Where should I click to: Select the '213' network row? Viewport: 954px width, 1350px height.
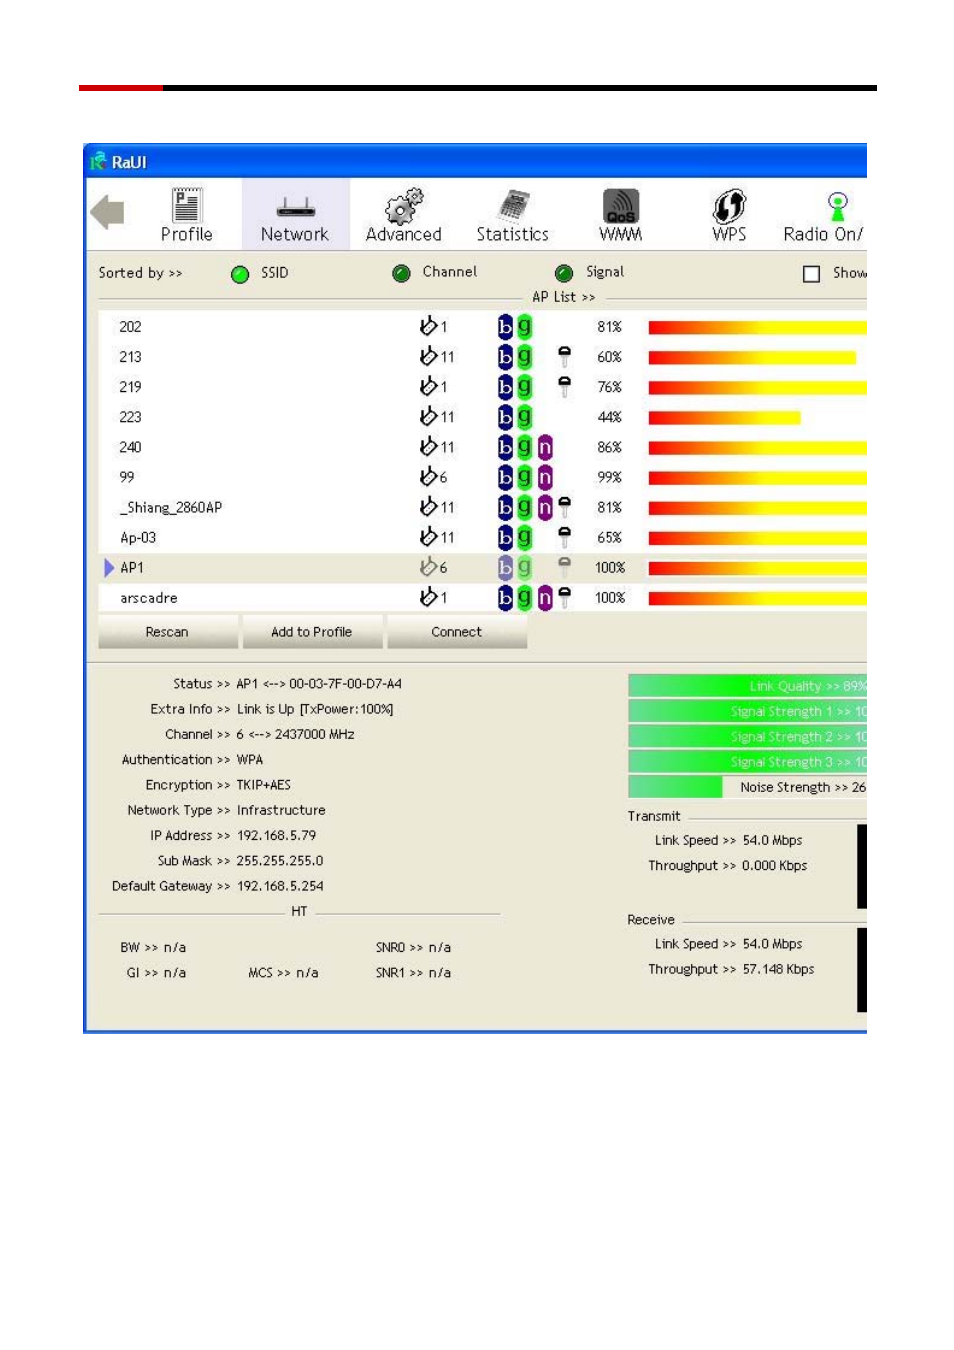point(483,356)
